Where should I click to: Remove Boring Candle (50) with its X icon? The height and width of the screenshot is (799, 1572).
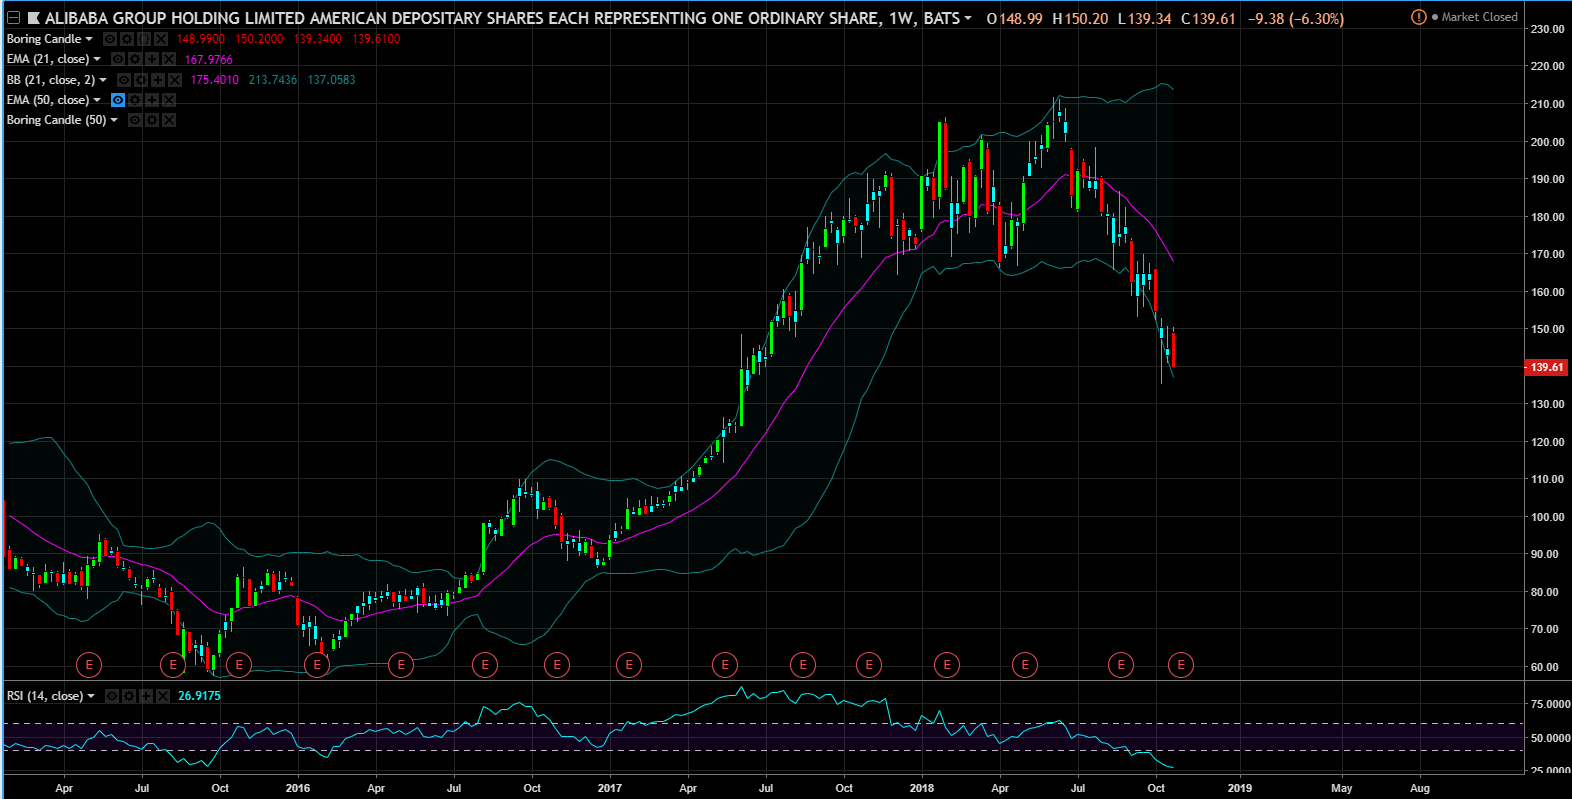(x=169, y=120)
